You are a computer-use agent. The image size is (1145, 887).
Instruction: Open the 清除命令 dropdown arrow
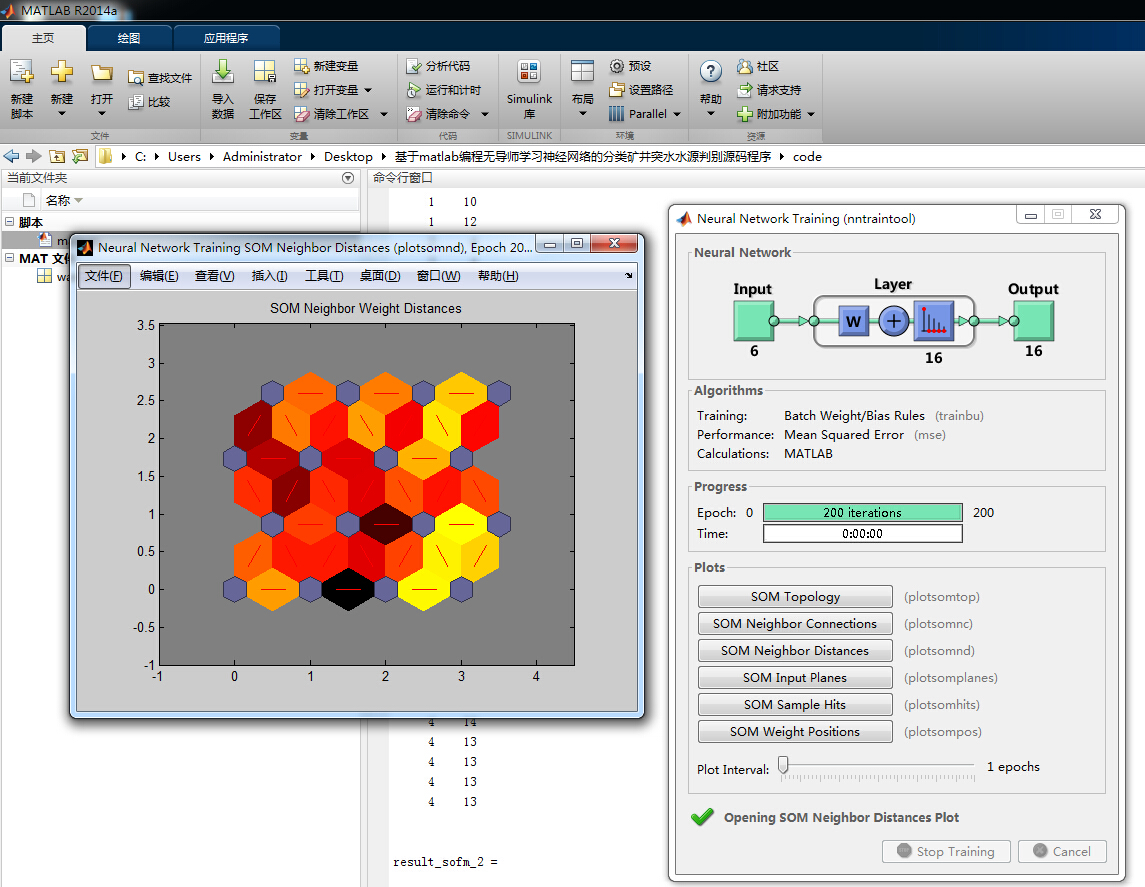tap(485, 114)
